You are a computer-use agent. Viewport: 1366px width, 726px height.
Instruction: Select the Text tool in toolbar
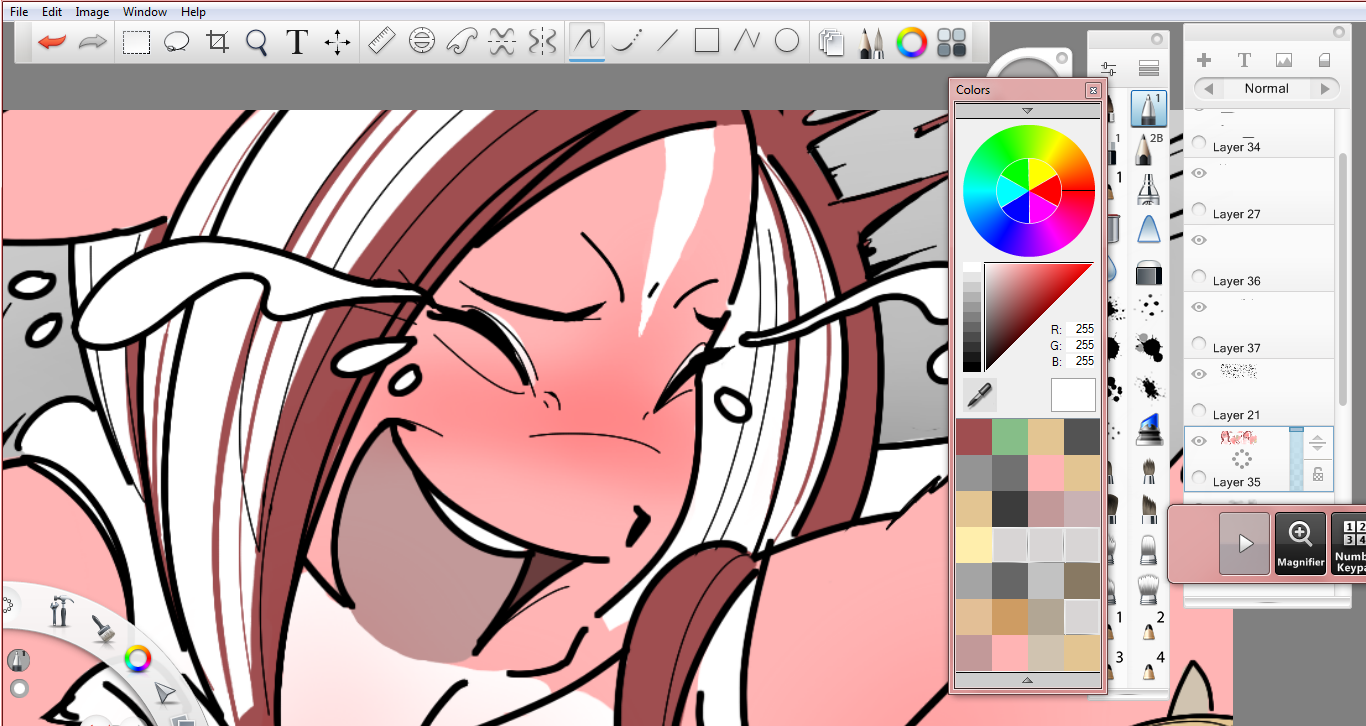[x=296, y=42]
